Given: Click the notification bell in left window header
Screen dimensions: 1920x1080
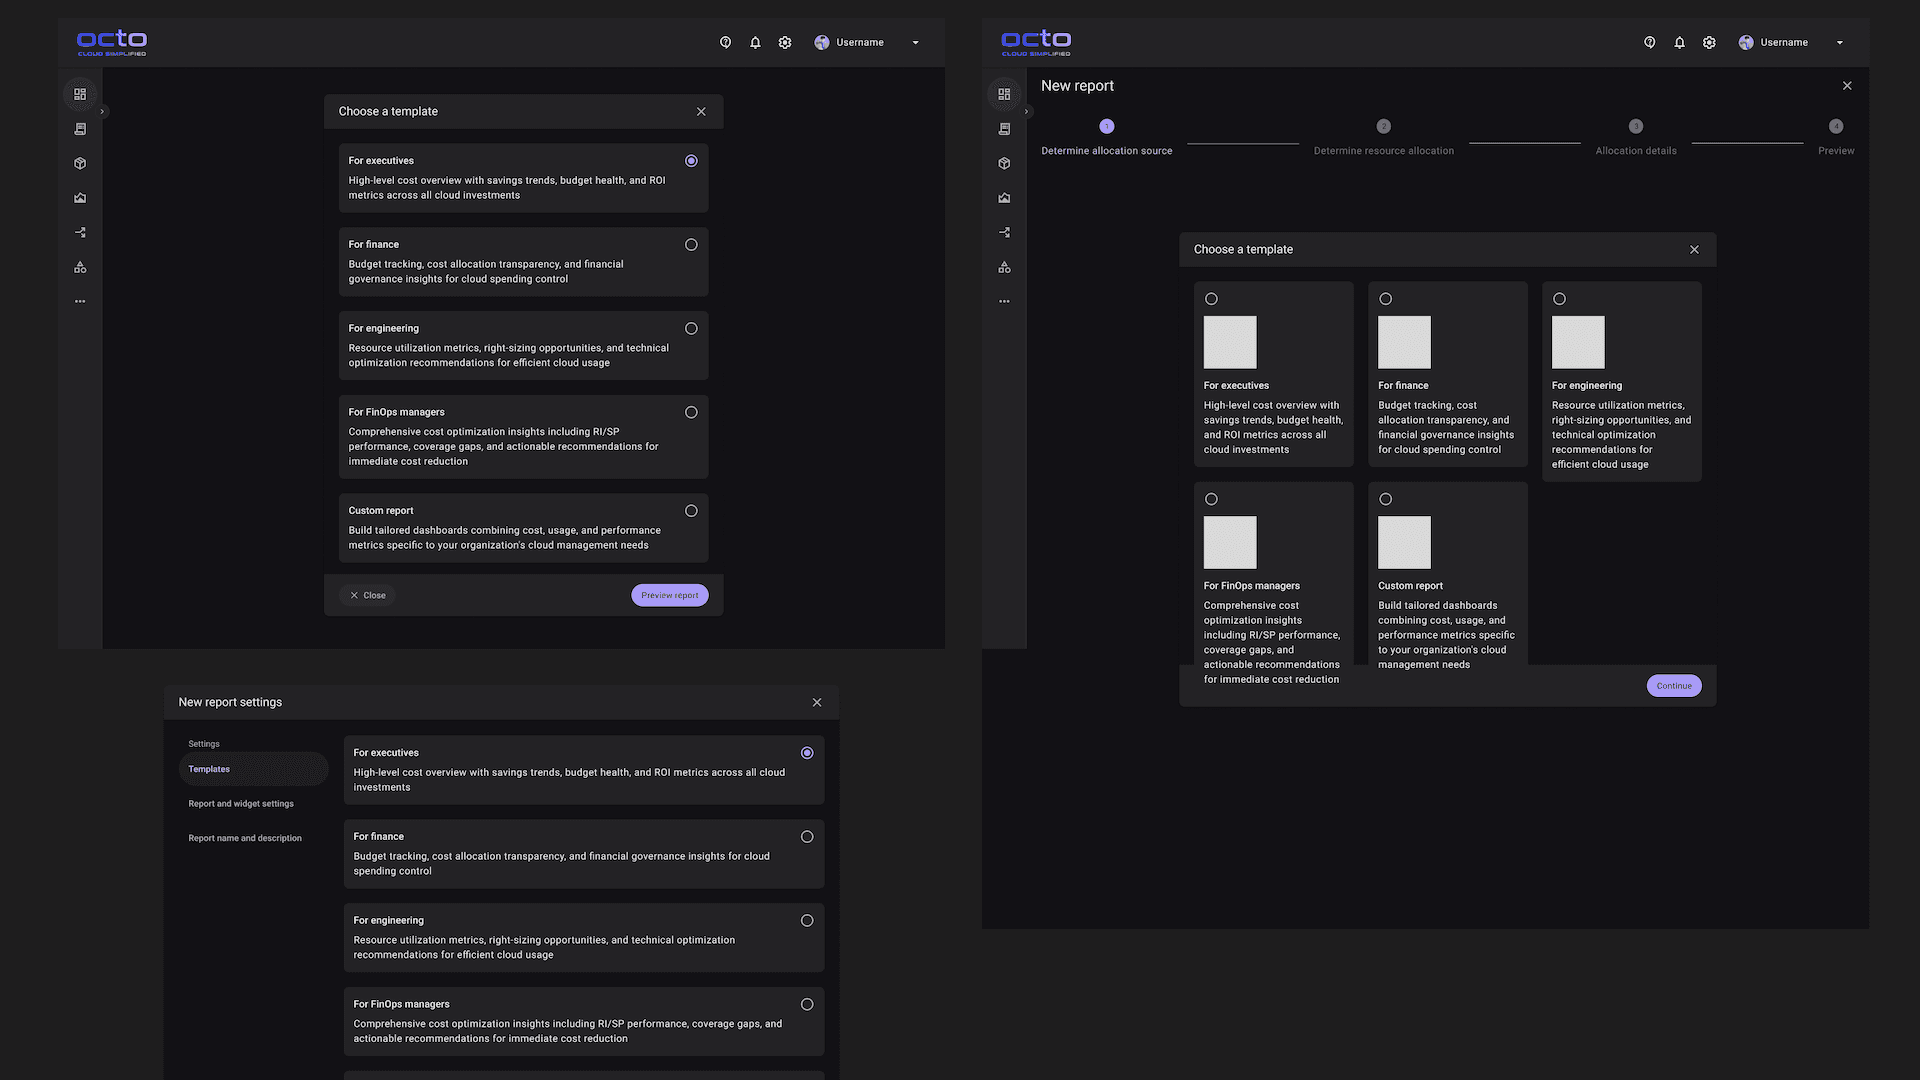Looking at the screenshot, I should 755,43.
